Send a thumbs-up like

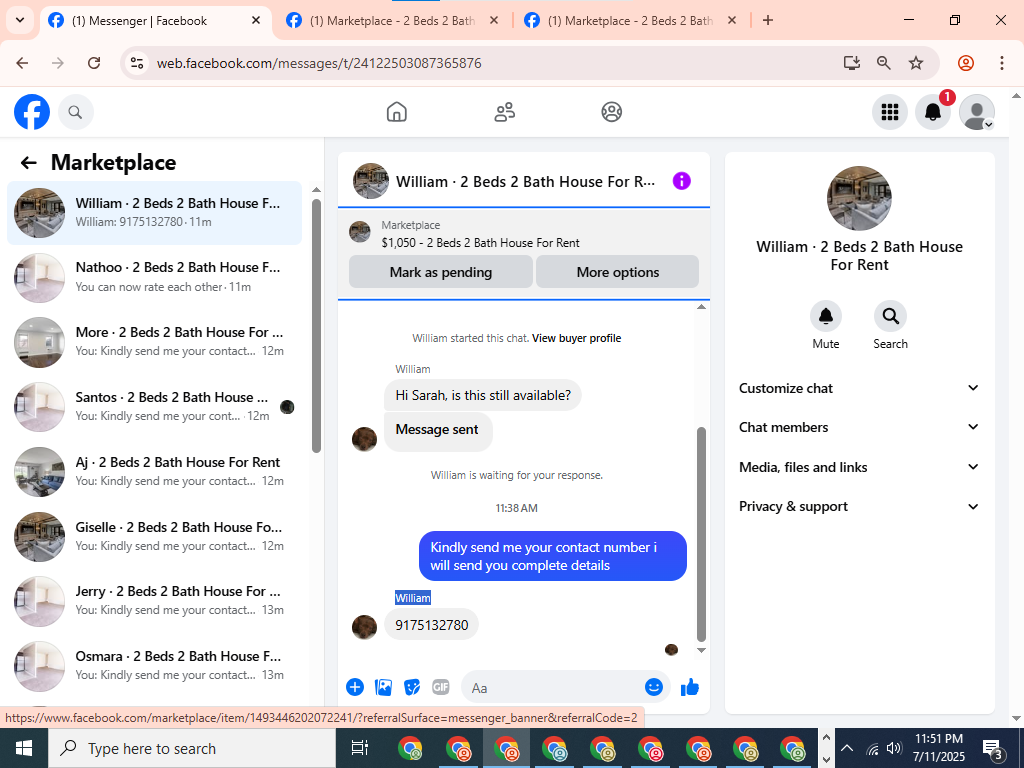click(x=690, y=687)
